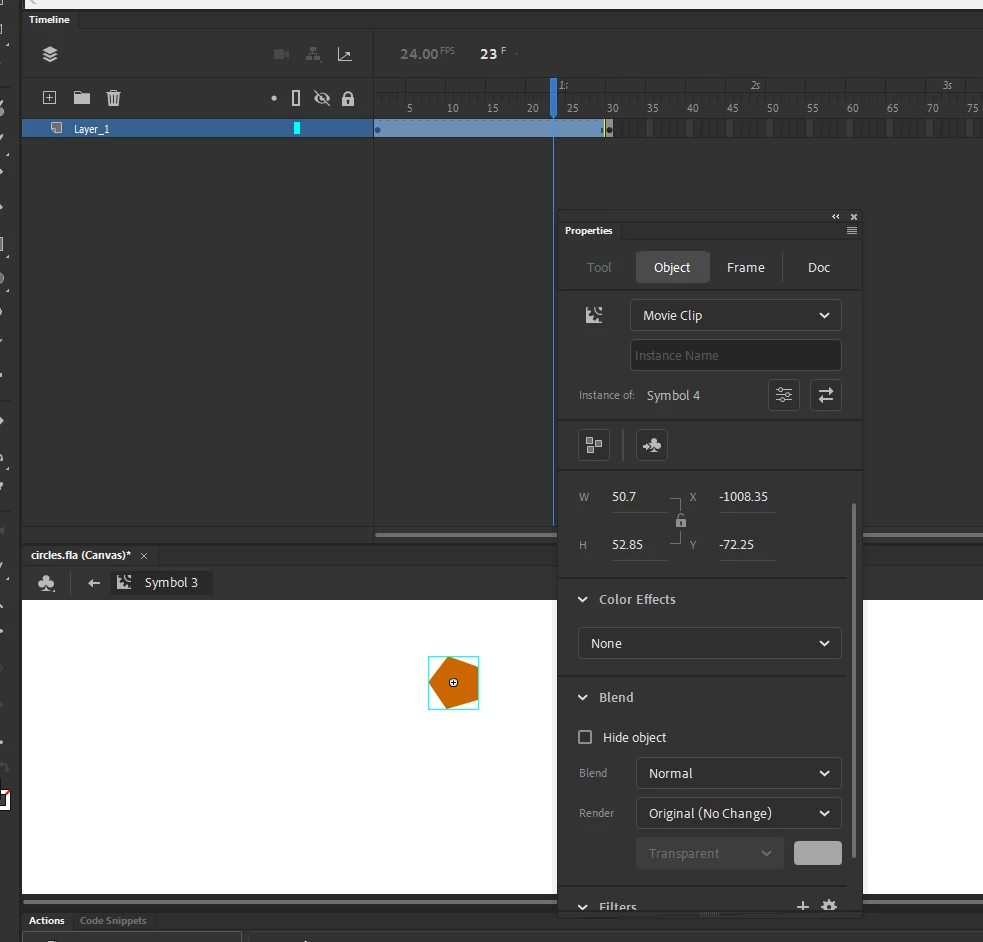Open the Color Effects None dropdown
Image resolution: width=983 pixels, height=942 pixels.
(x=710, y=644)
